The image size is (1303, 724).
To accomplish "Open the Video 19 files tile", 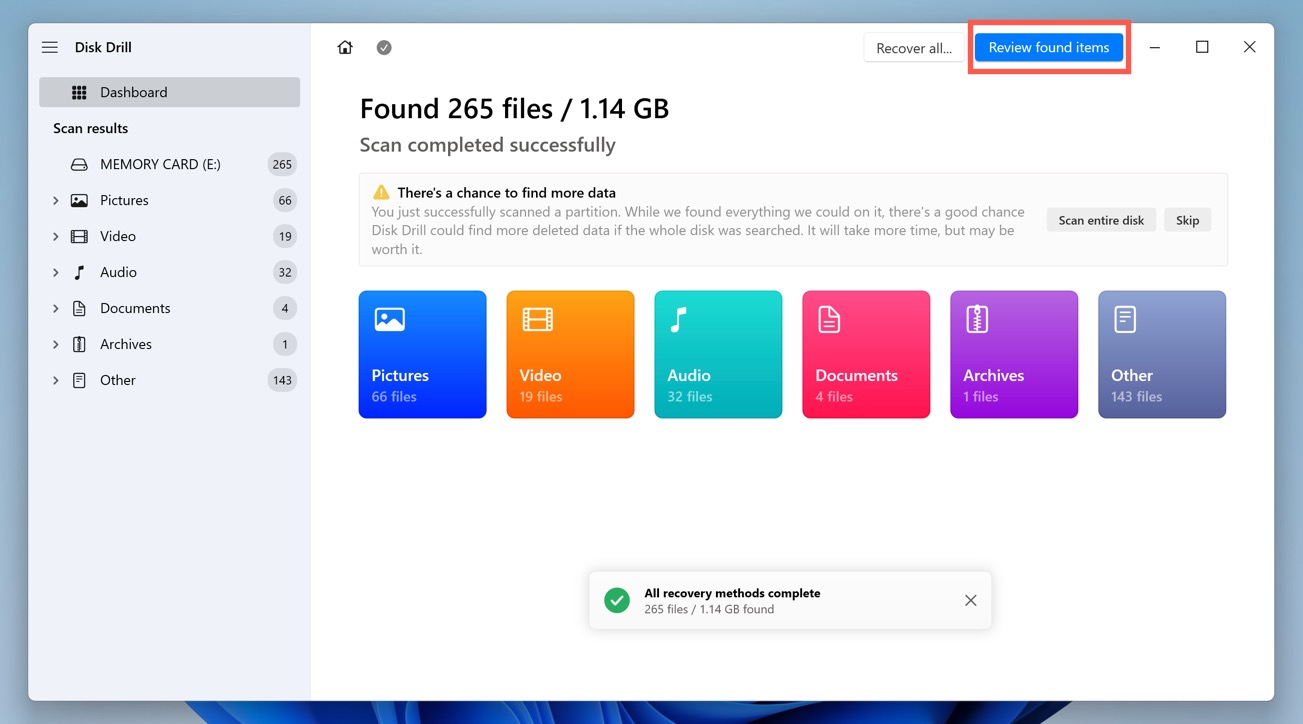I will coord(570,354).
